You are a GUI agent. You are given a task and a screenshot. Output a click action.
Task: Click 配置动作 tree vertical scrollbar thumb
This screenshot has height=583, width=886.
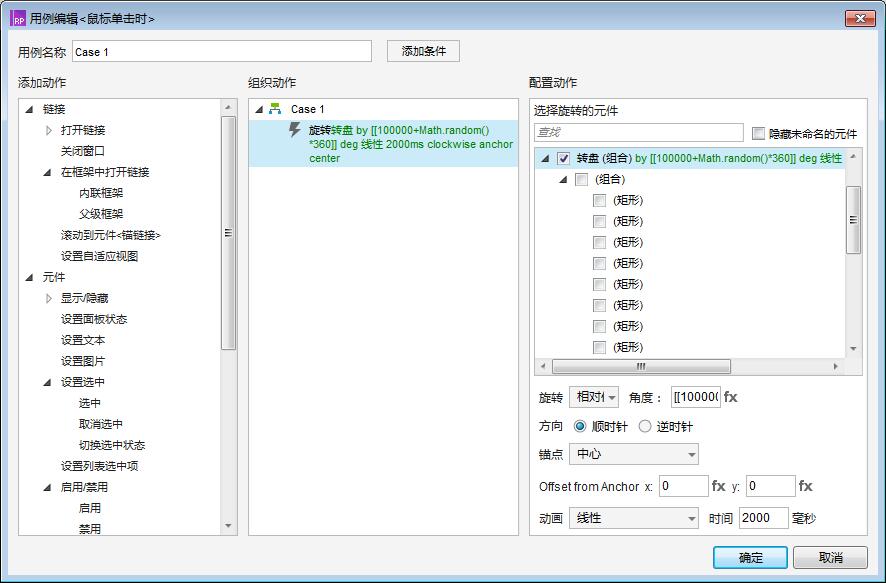[853, 220]
